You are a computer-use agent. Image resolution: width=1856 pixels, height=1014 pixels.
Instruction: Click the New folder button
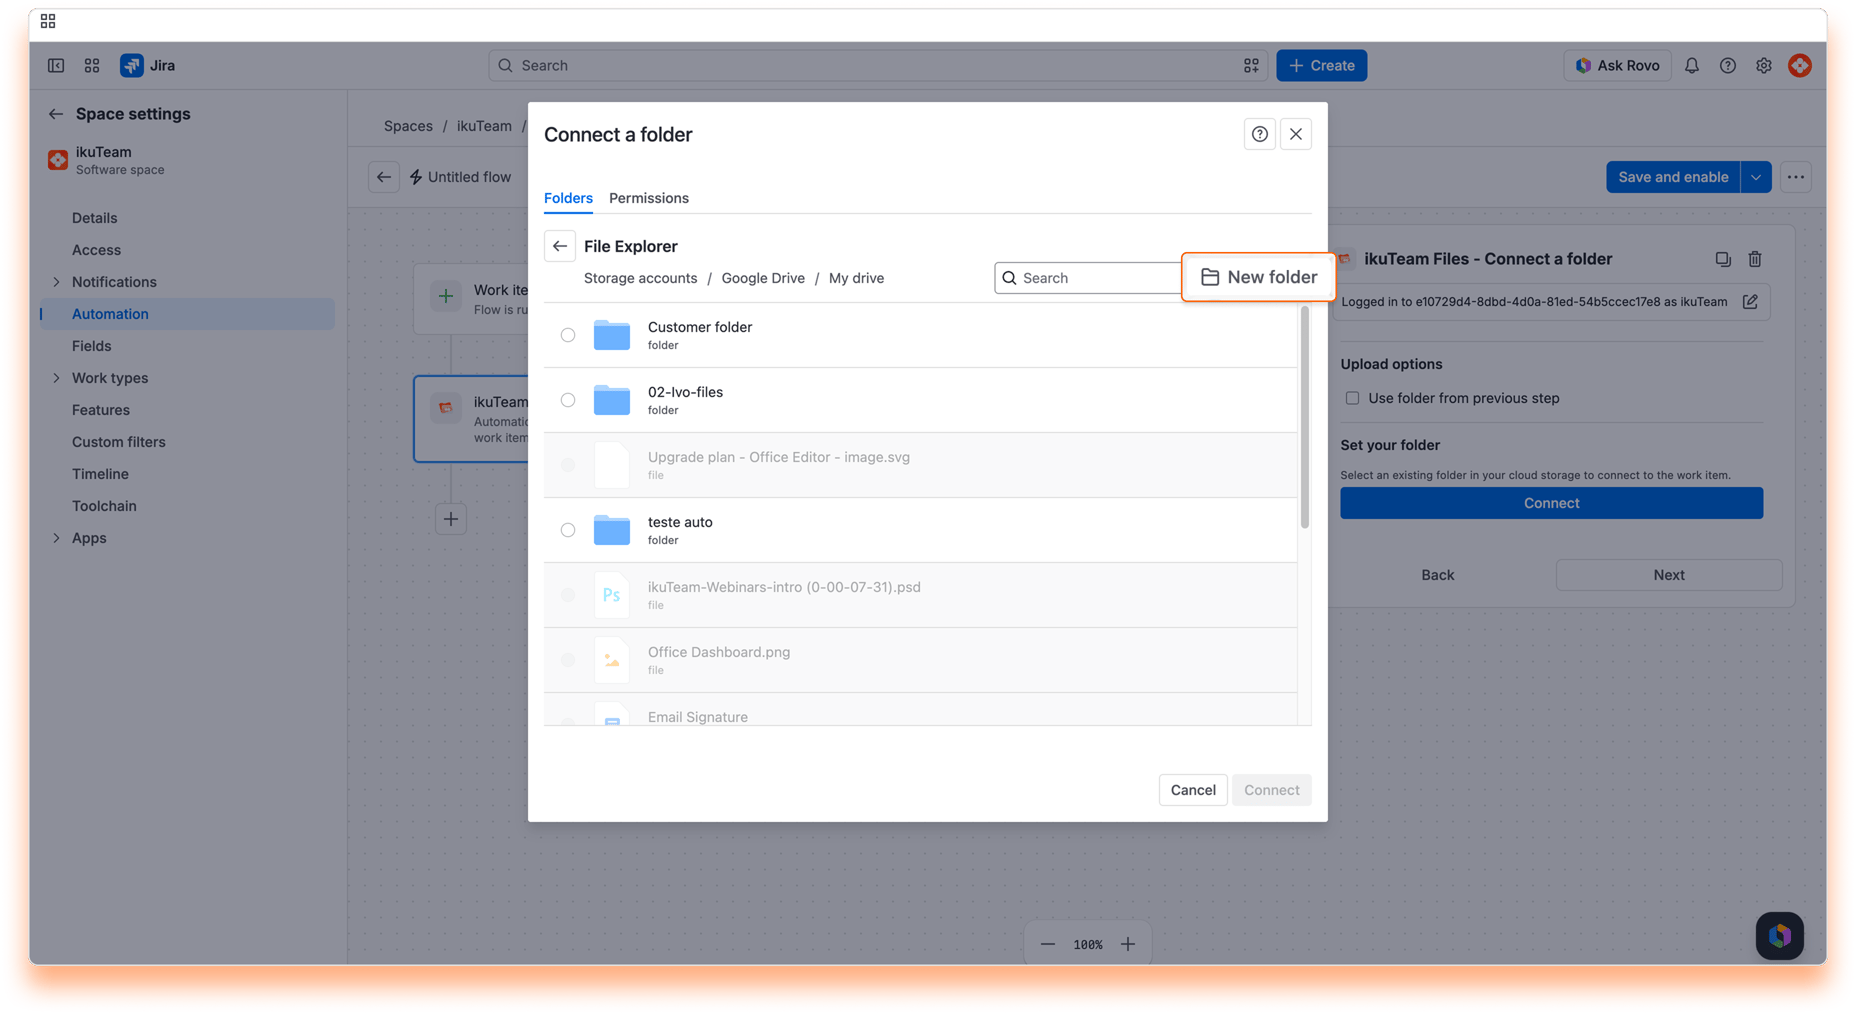[1258, 277]
